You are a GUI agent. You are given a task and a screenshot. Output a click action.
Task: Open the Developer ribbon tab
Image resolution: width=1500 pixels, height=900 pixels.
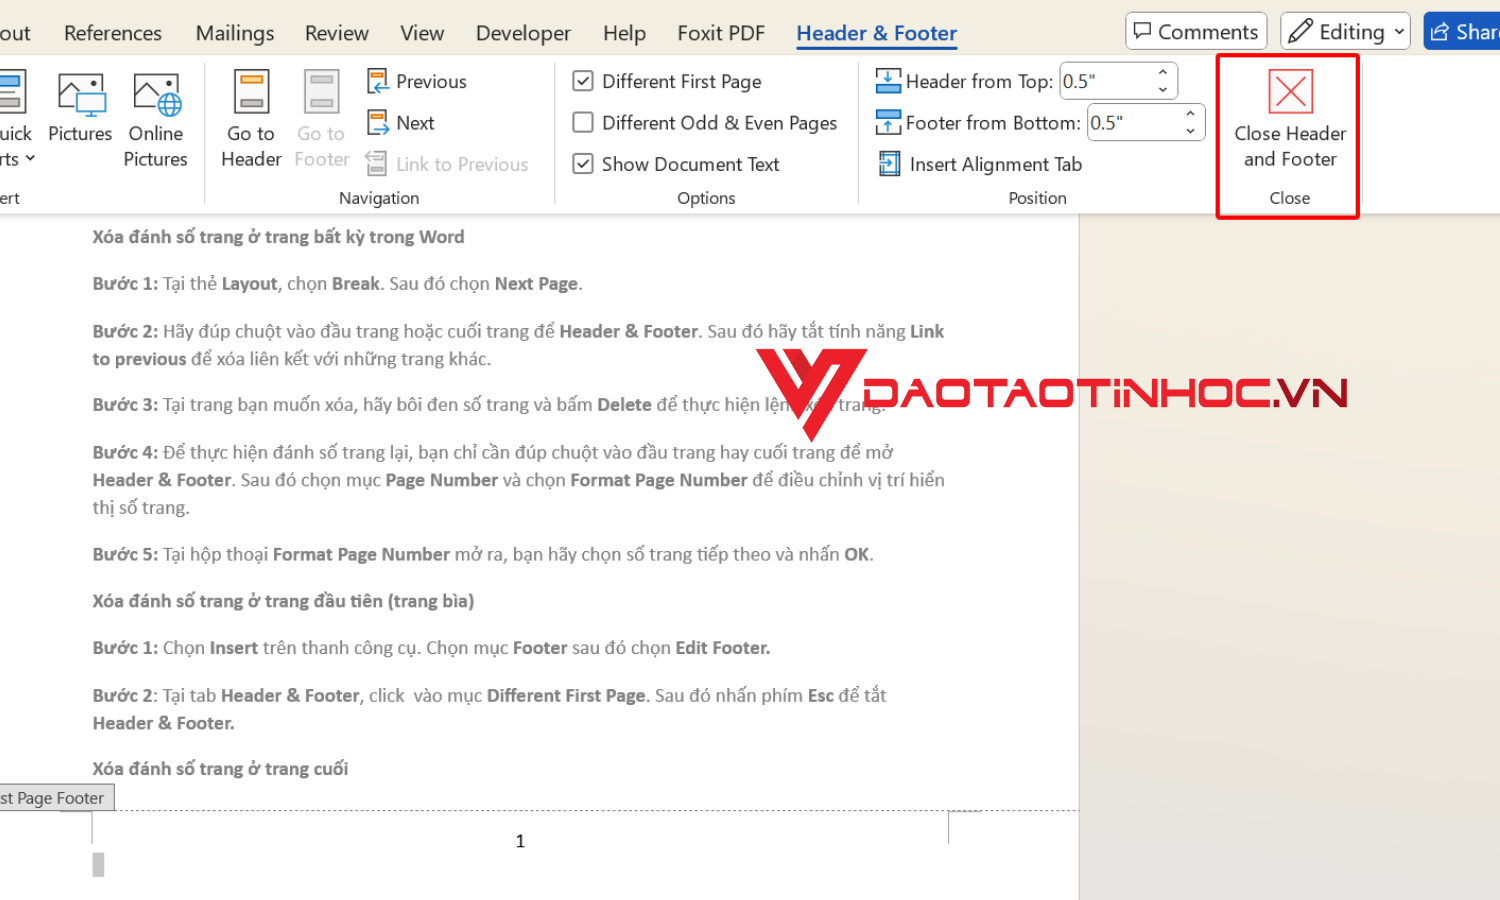pos(523,32)
